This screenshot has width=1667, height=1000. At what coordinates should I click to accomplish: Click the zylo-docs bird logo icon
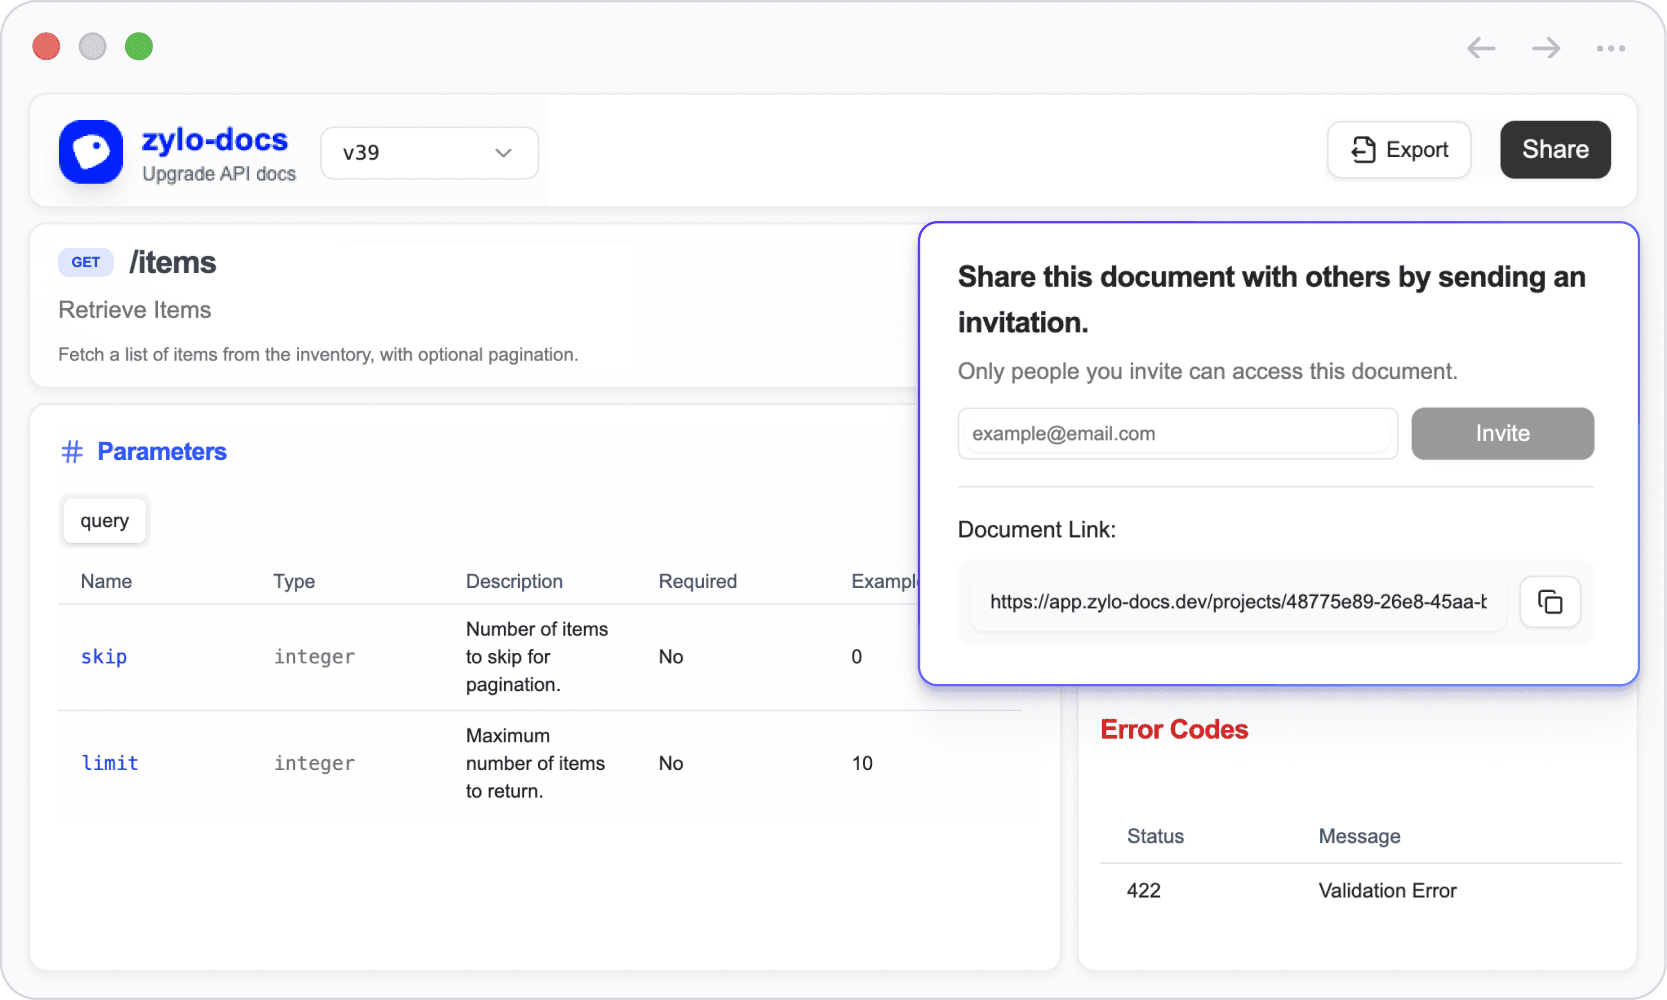[91, 152]
